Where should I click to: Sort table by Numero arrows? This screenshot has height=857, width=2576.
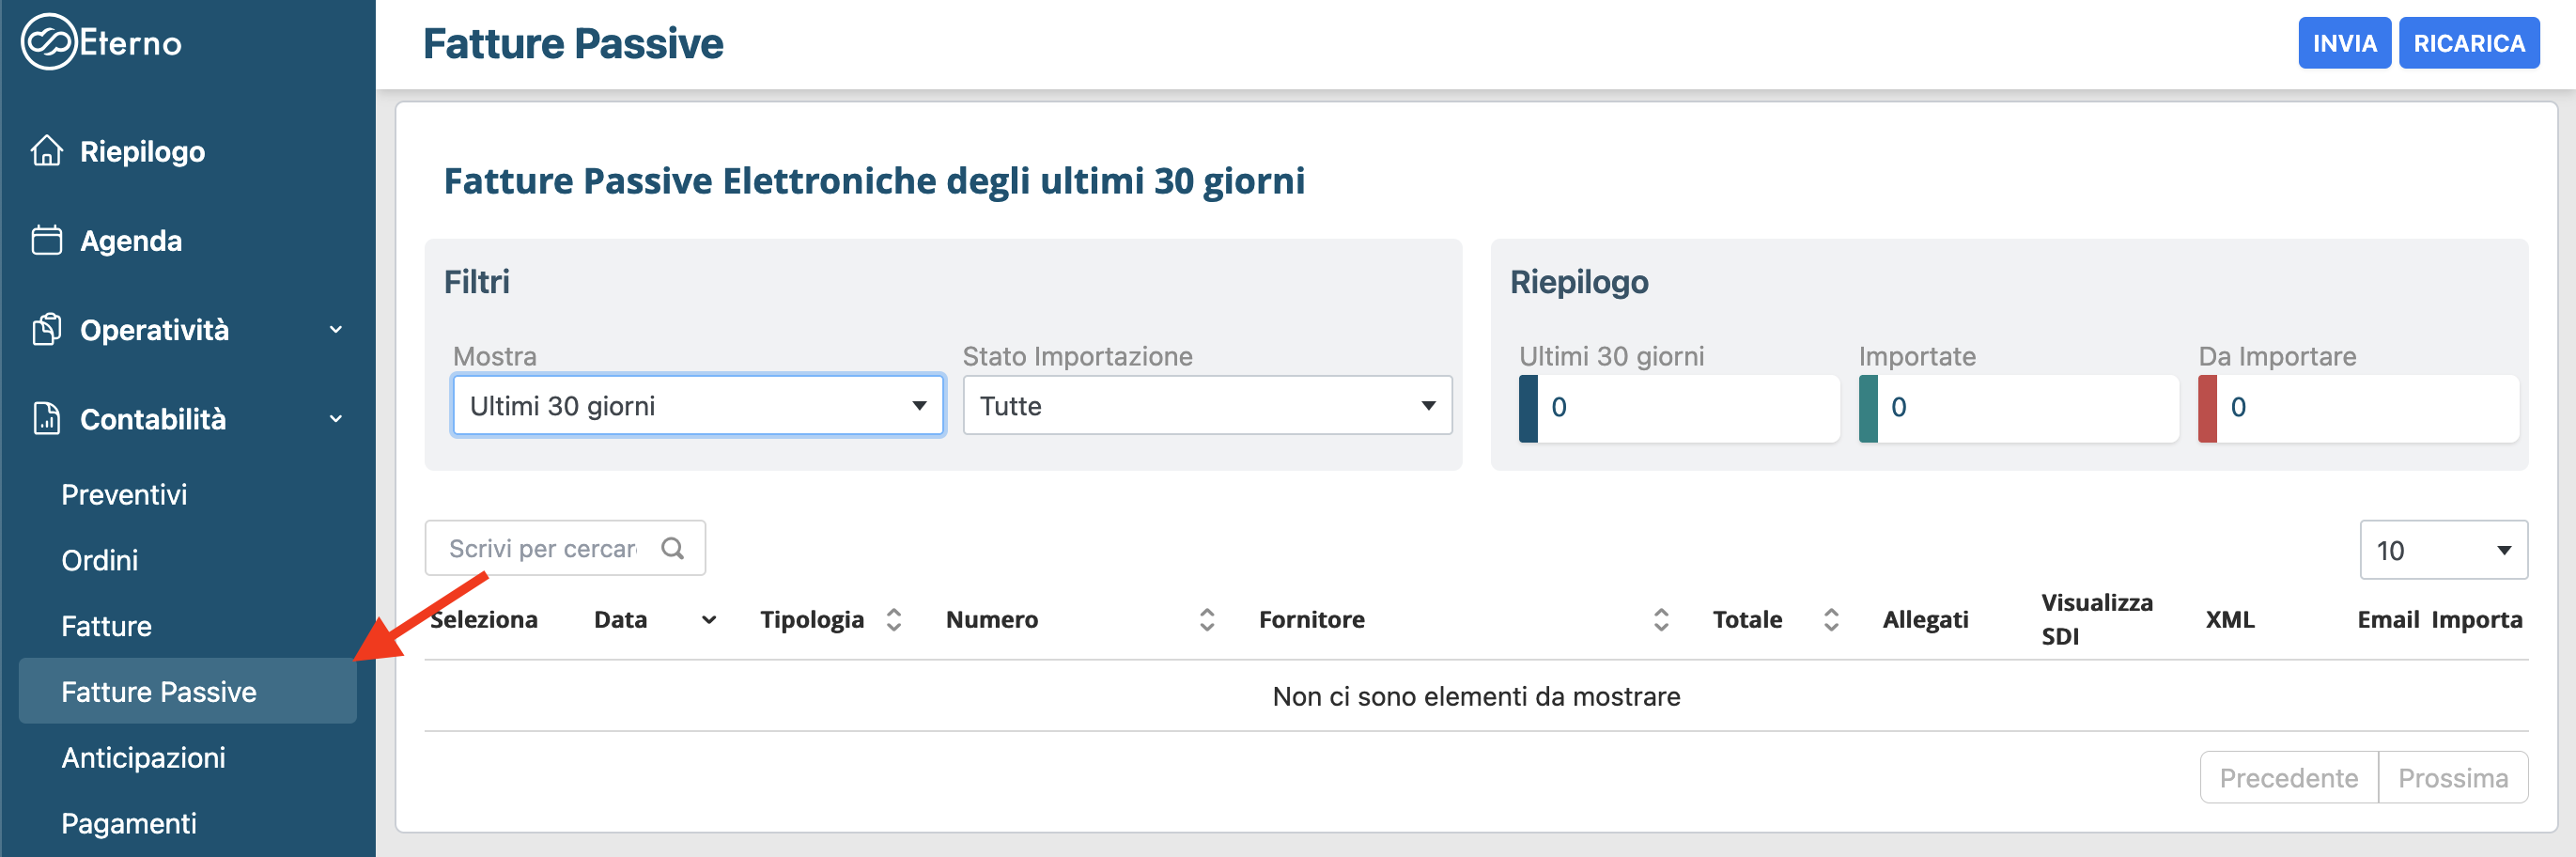[1207, 620]
